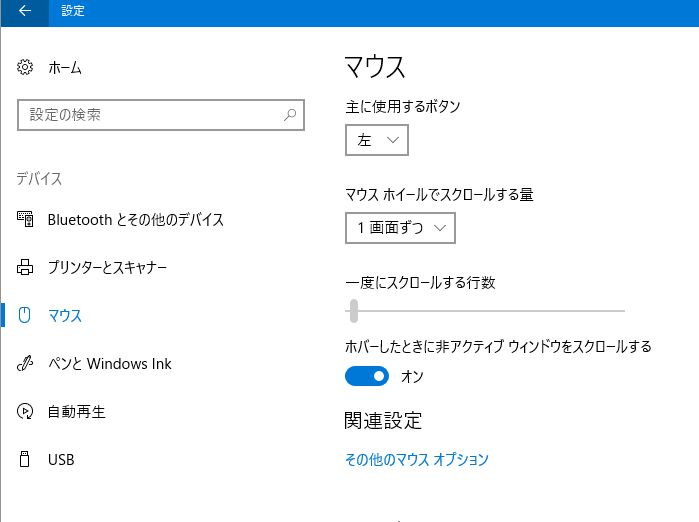Click the マウス page heading
The width and height of the screenshot is (699, 522).
tap(375, 67)
